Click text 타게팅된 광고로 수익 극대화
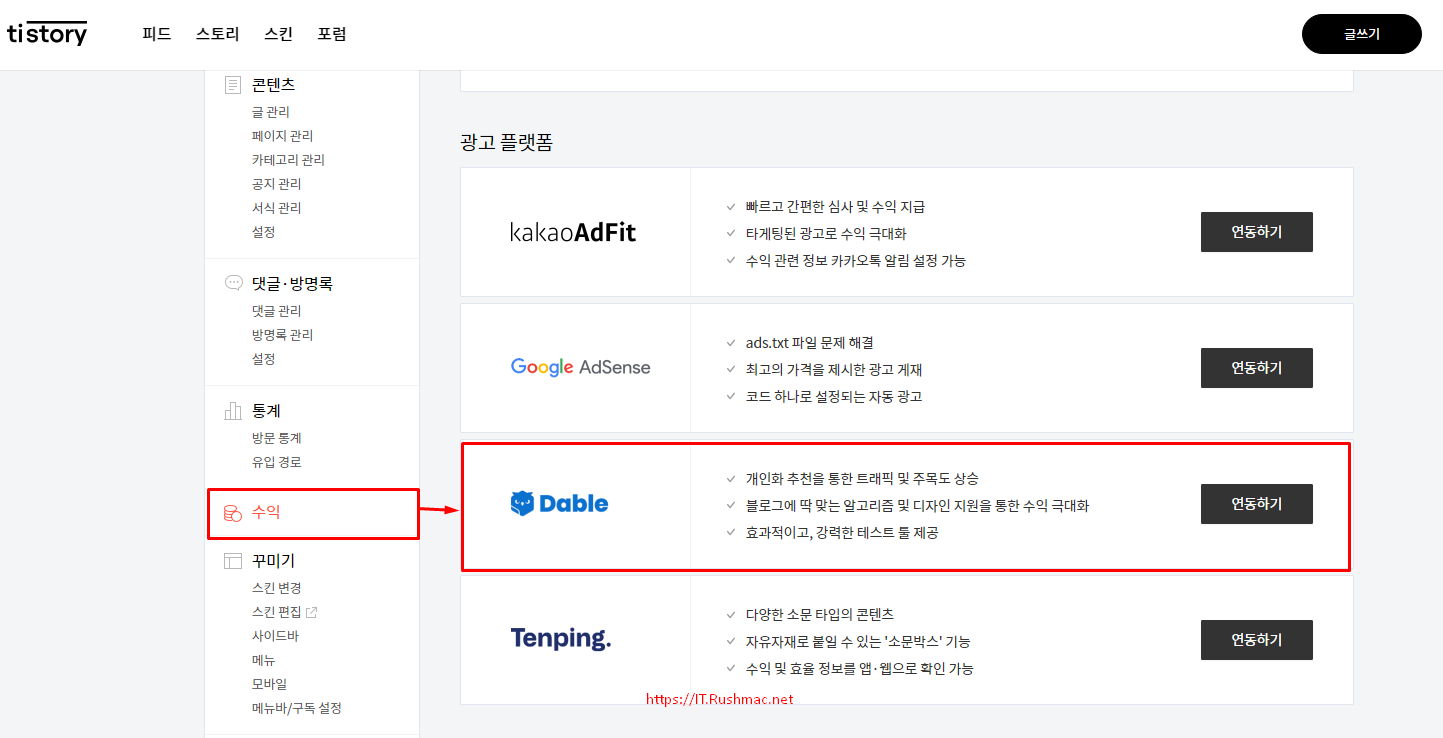 coord(826,234)
